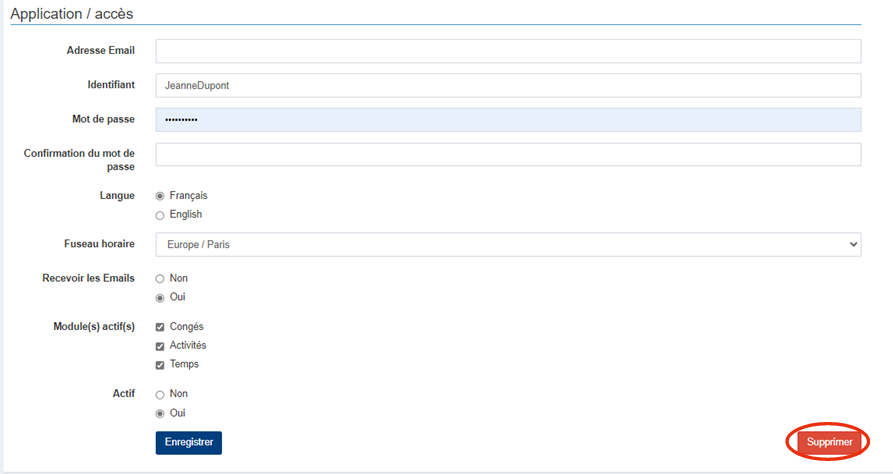Click the Adresse Email input field

508,51
